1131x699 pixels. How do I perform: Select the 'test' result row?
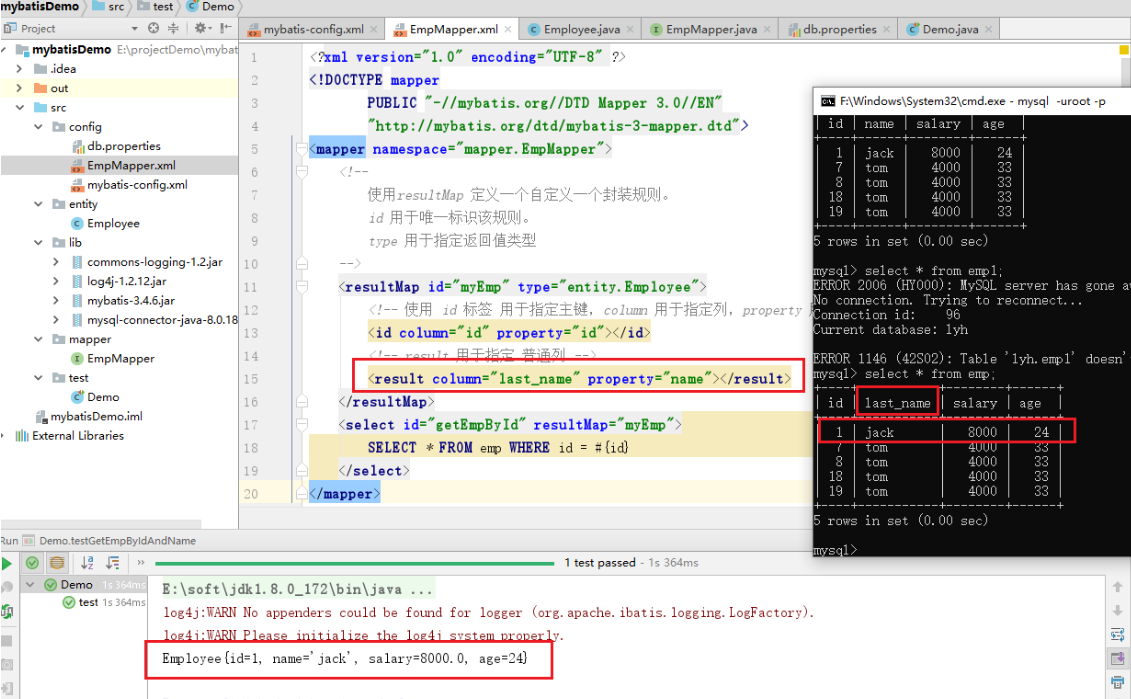(104, 602)
